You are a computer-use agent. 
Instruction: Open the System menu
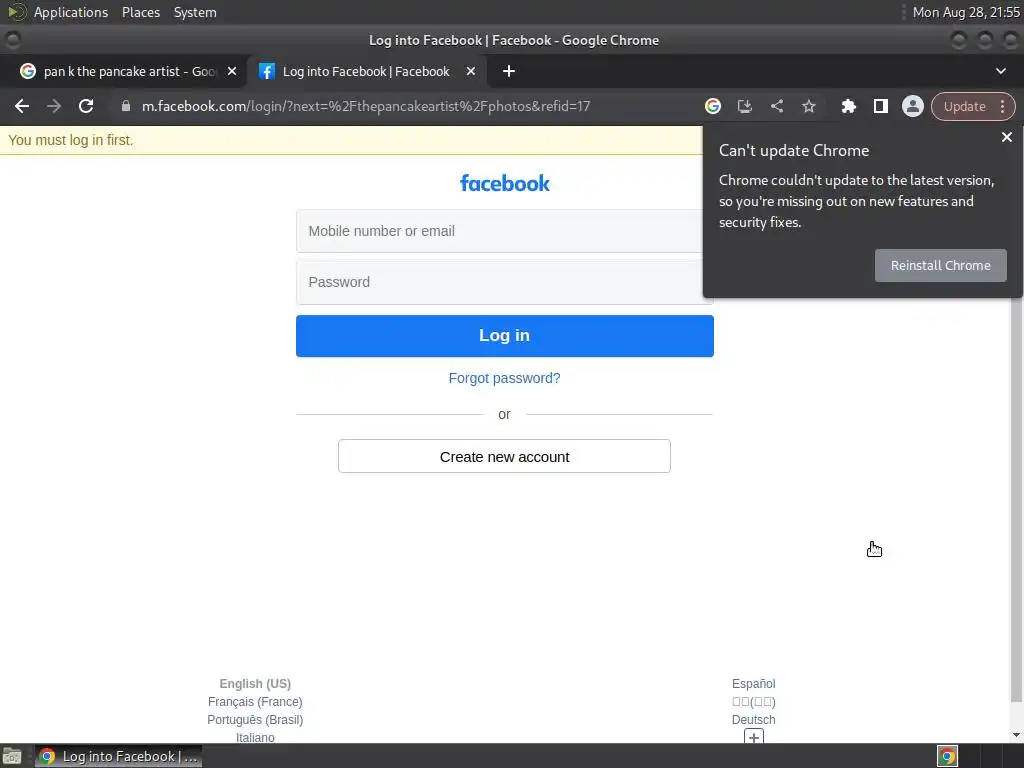(x=195, y=12)
